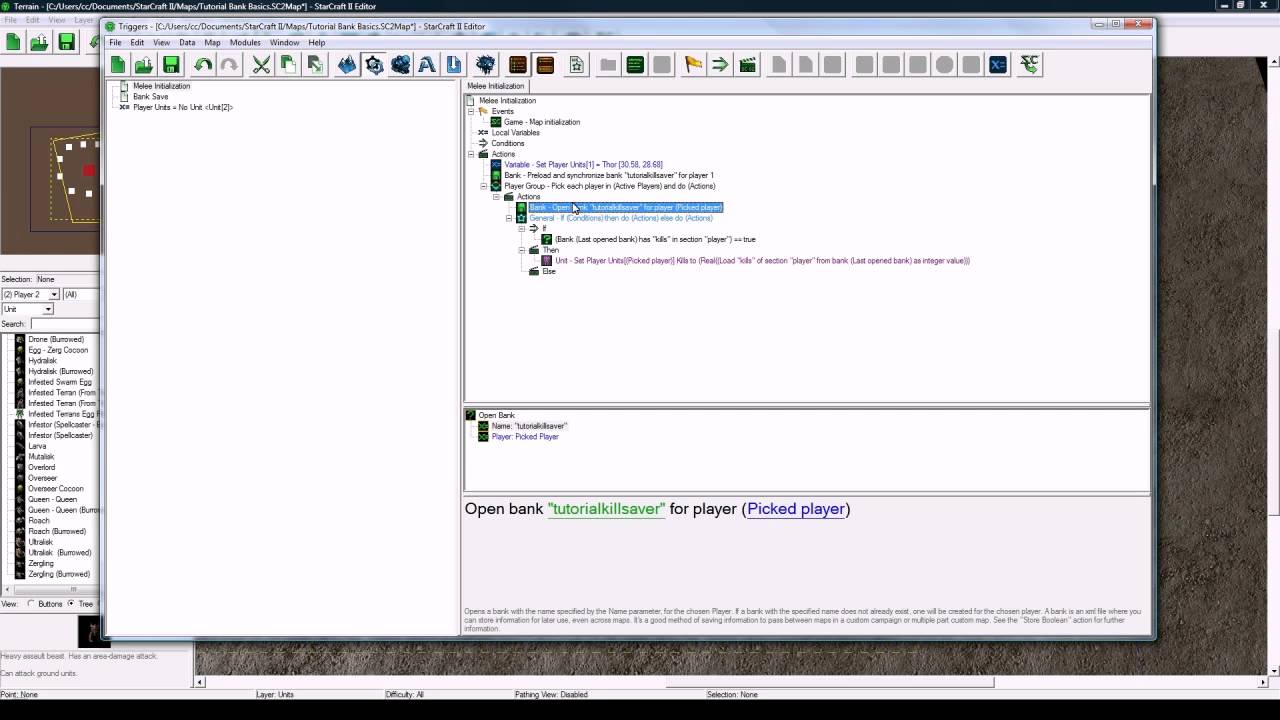Click the green New Action list icon

[x=635, y=65]
